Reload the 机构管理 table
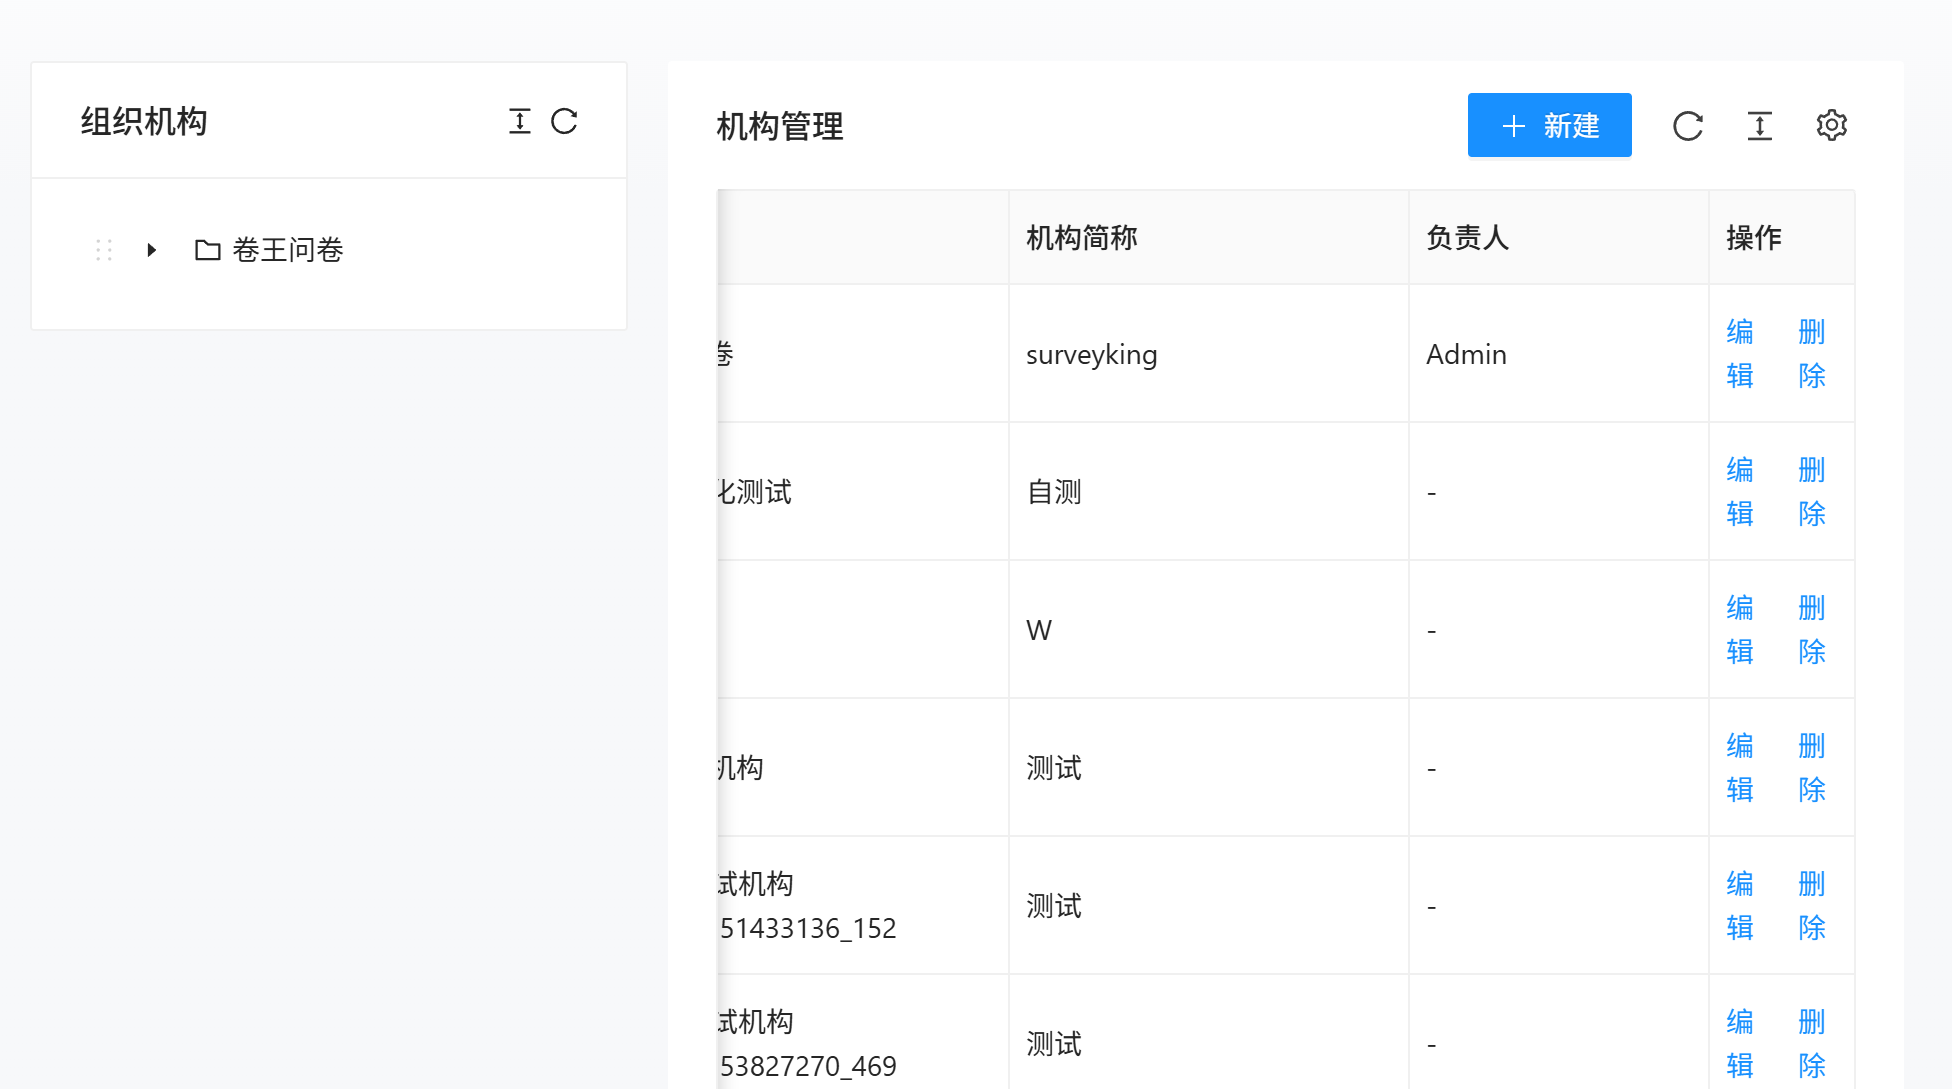Screen dimensions: 1952x1089 click(x=1688, y=126)
